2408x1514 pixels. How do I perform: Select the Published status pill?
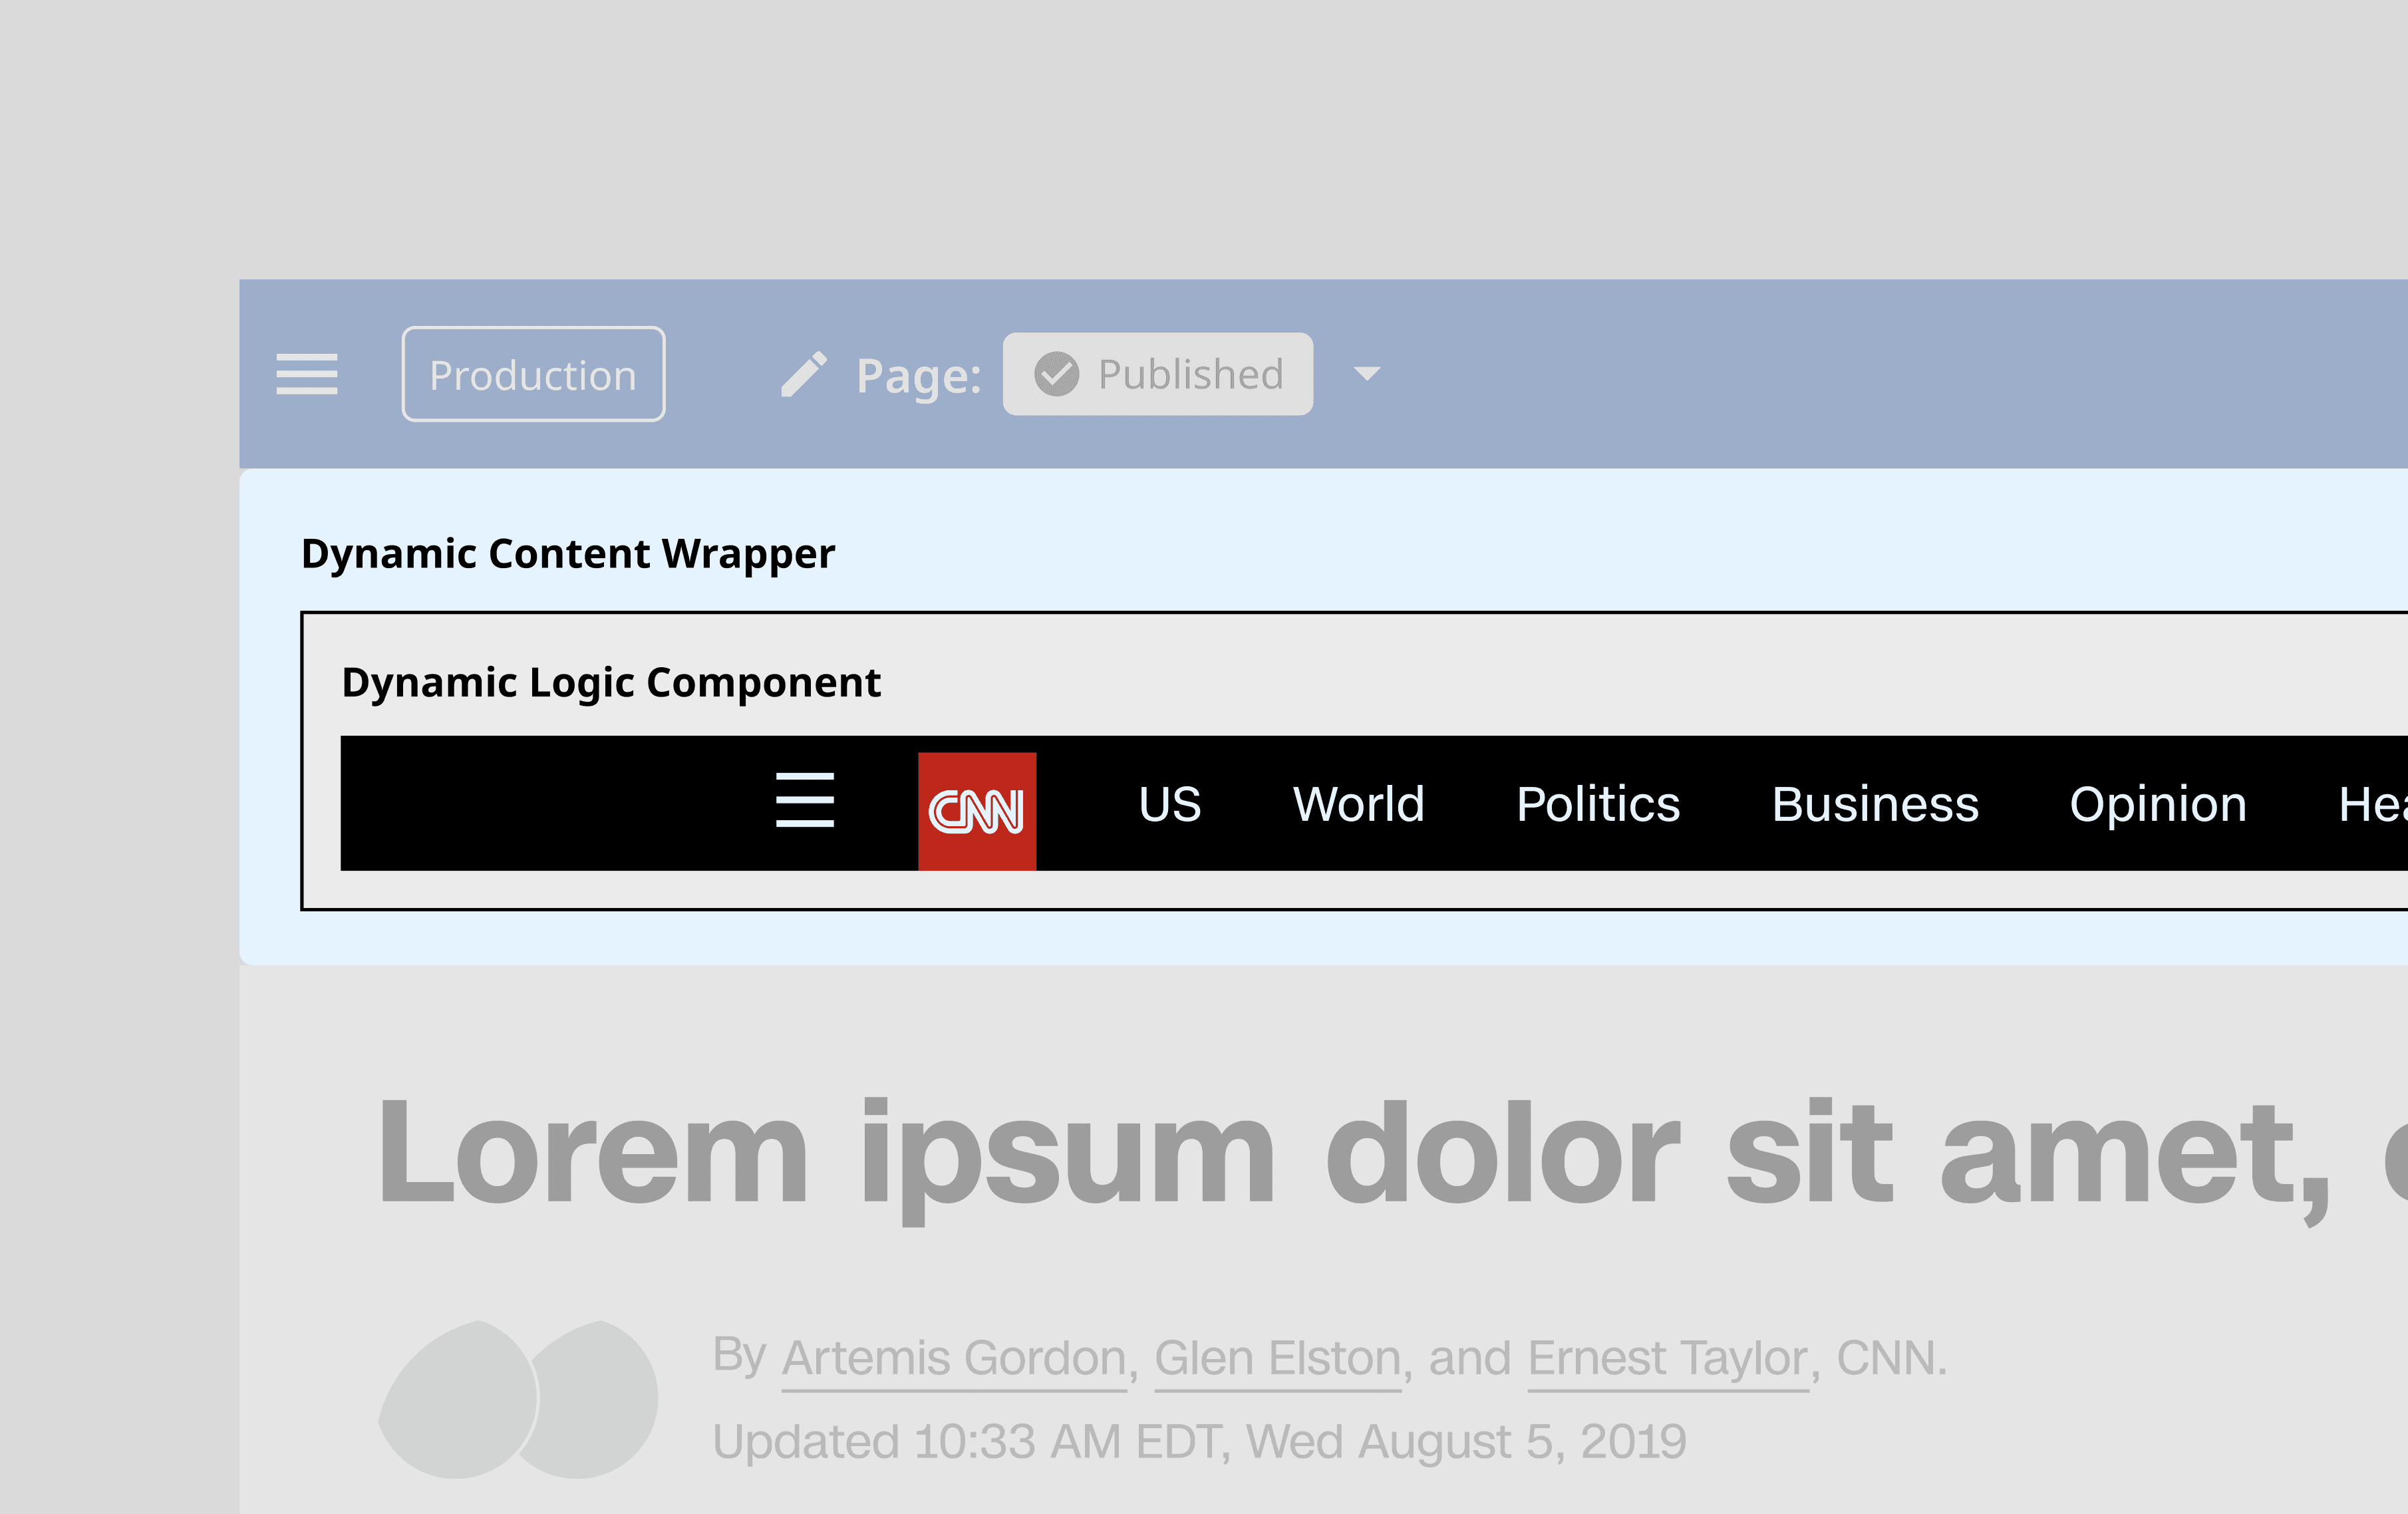click(x=1157, y=374)
